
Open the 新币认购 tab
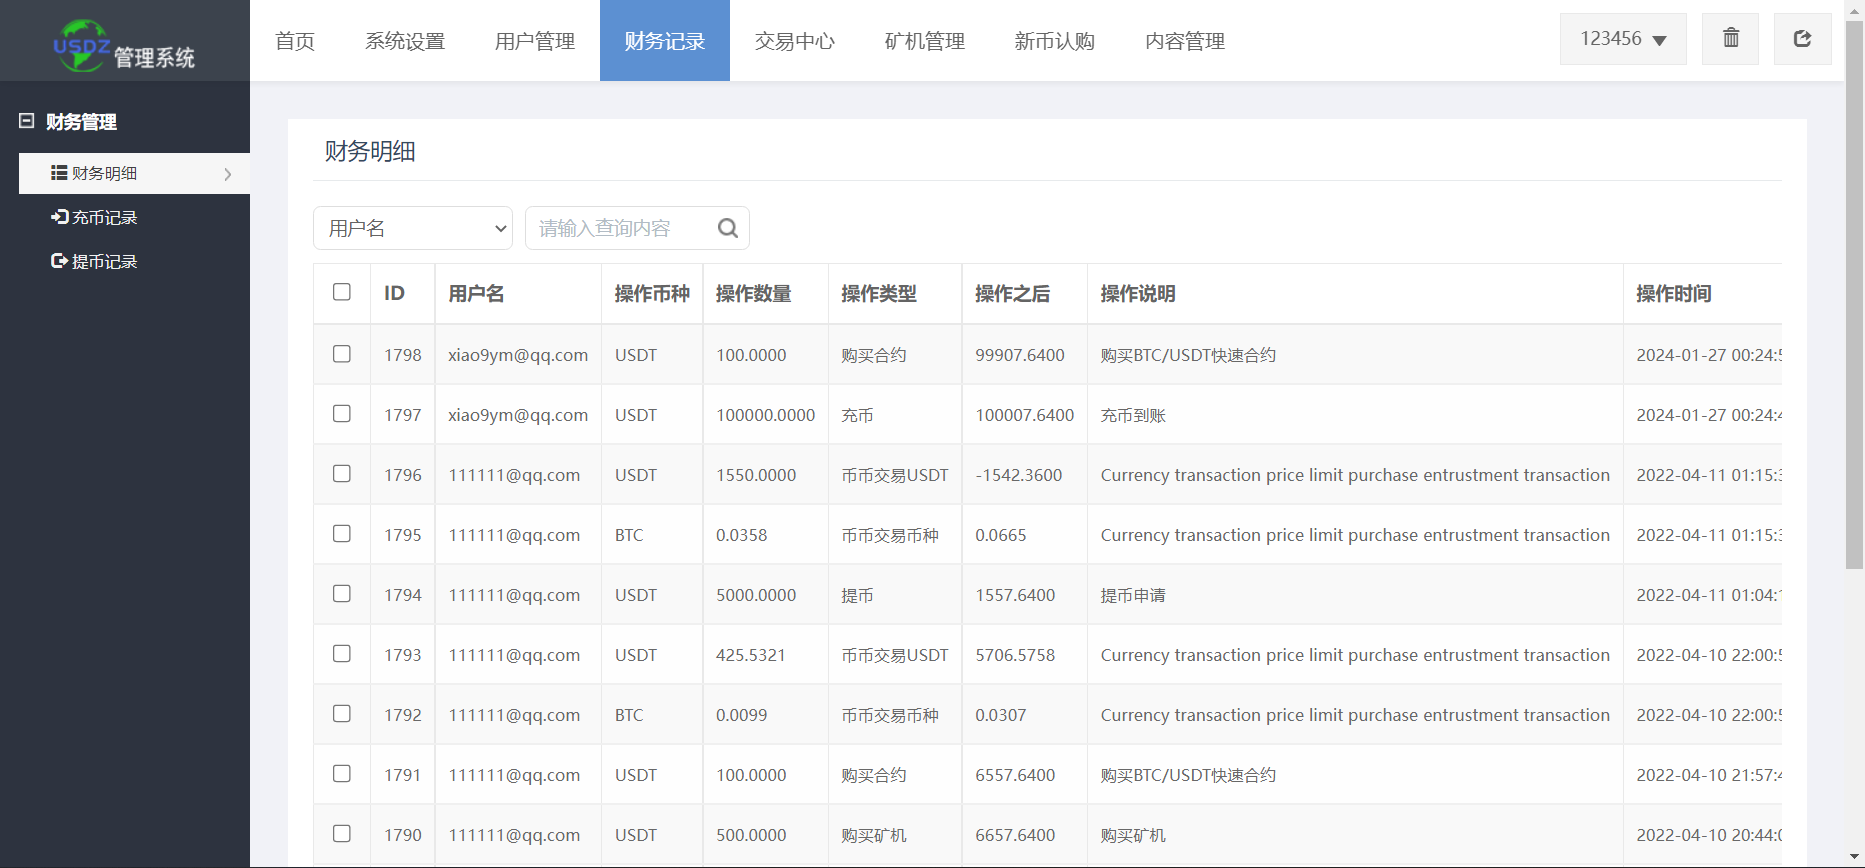(1055, 41)
